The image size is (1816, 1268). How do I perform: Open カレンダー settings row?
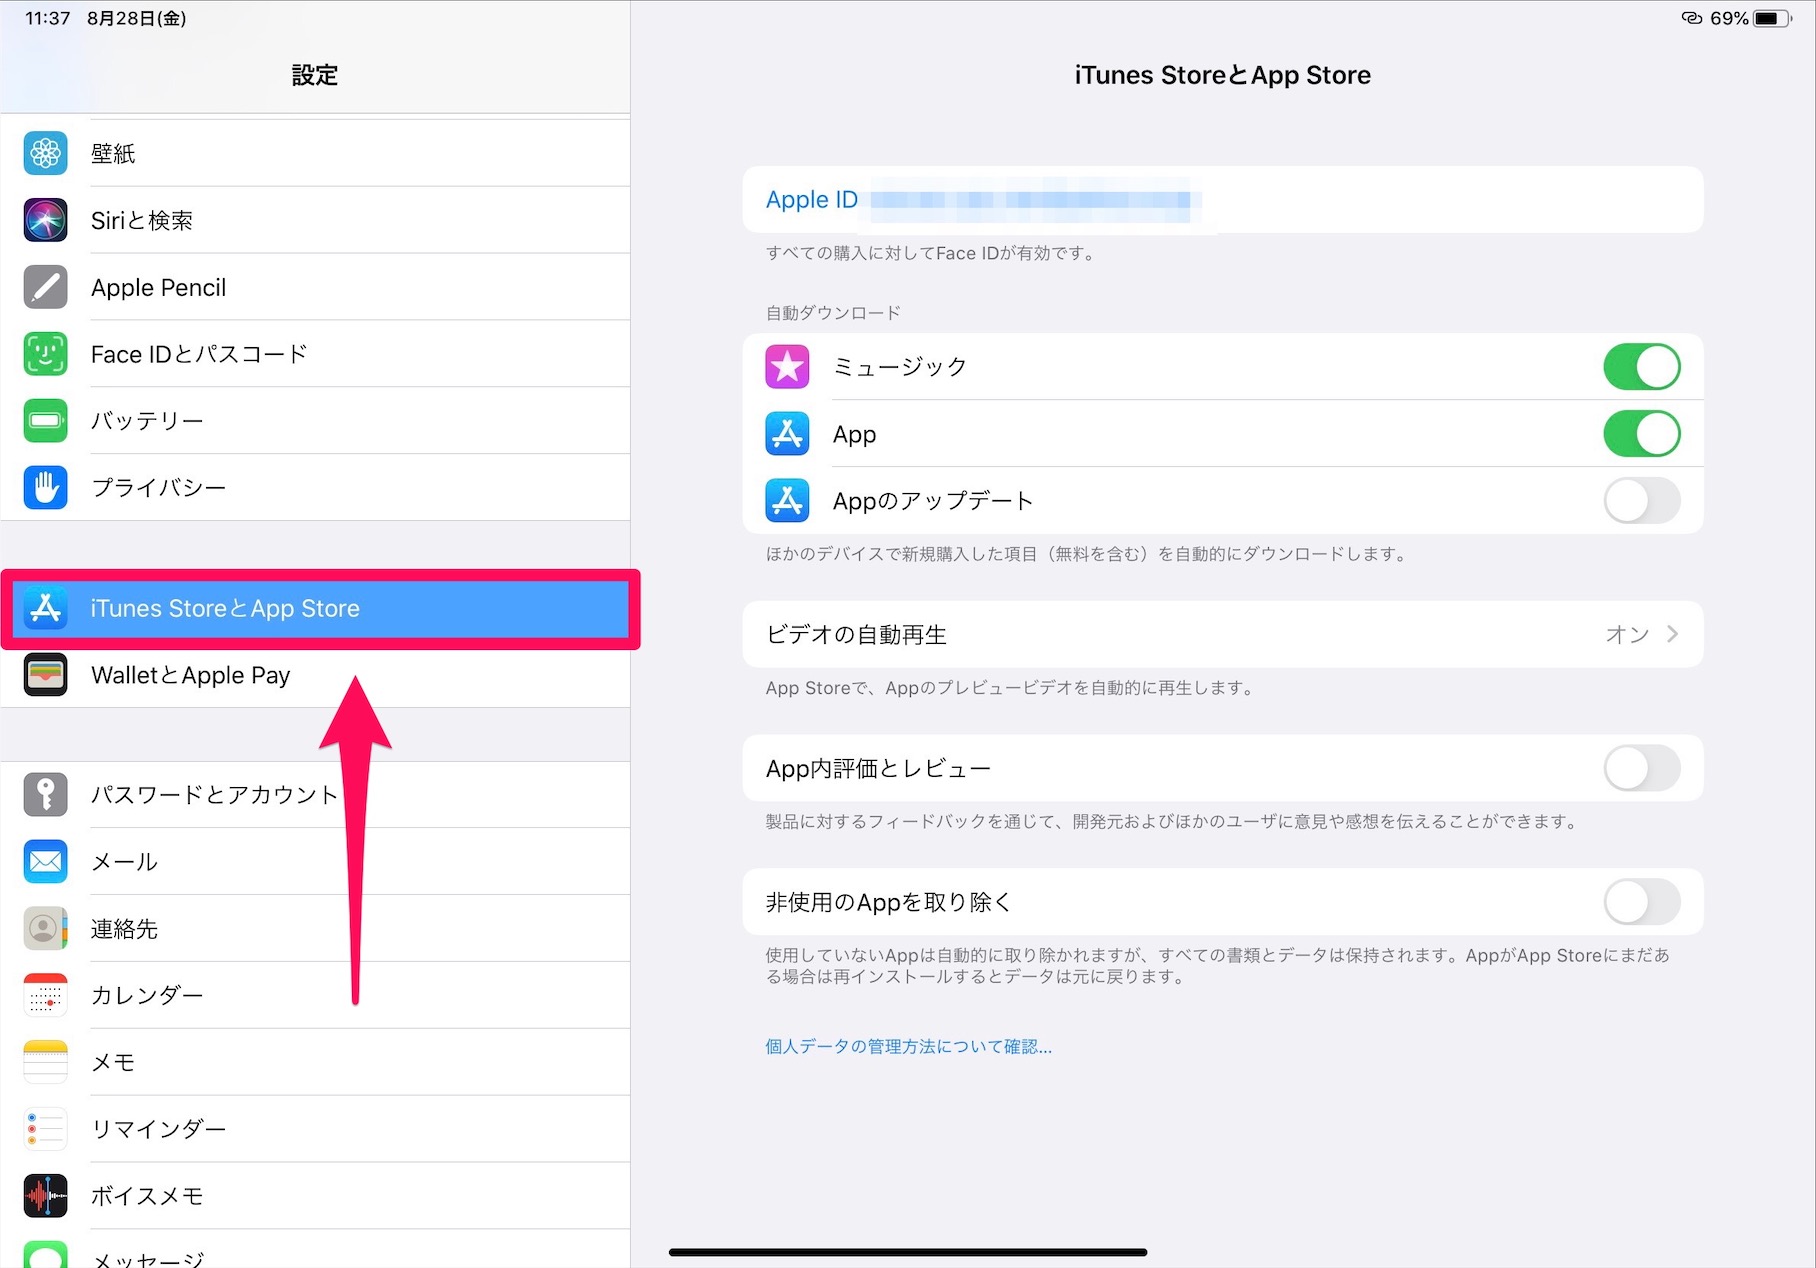click(x=315, y=996)
